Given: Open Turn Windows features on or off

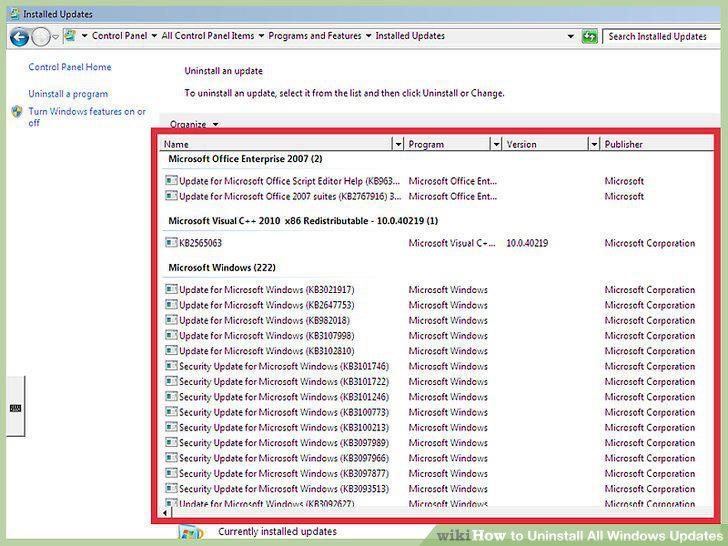Looking at the screenshot, I should (87, 117).
